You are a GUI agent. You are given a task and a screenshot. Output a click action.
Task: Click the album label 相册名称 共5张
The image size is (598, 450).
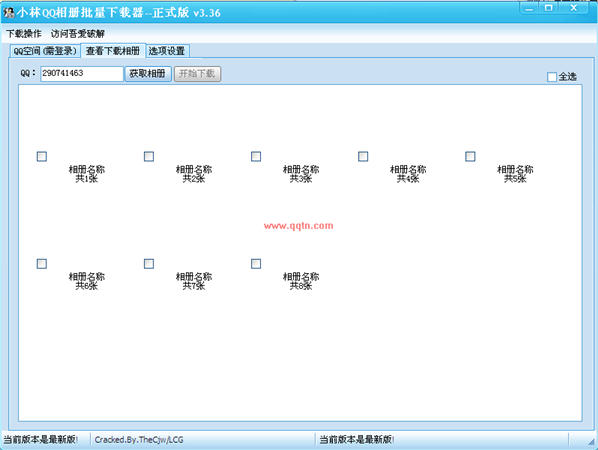[515, 174]
